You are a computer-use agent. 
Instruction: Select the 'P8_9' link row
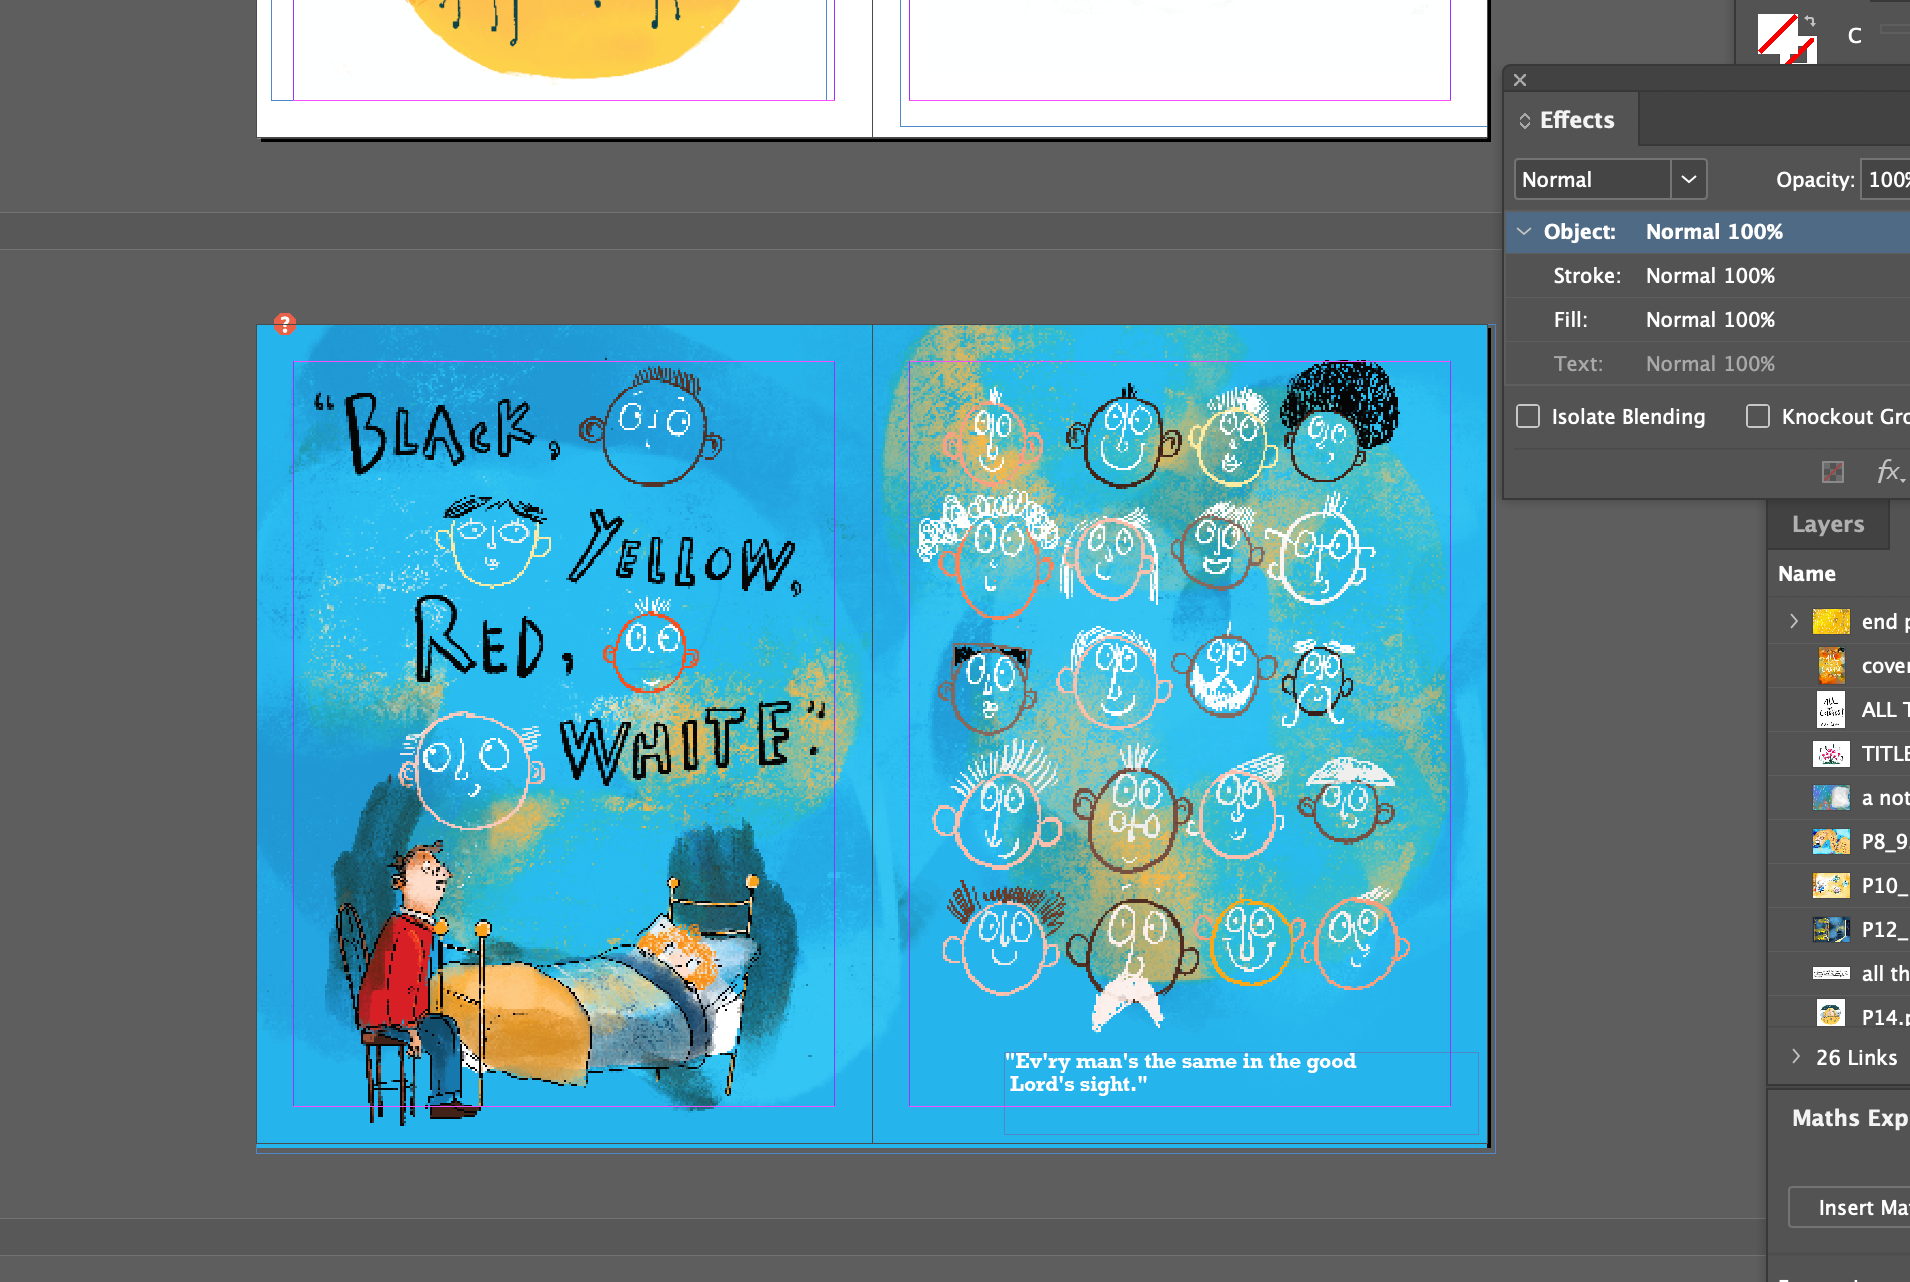click(1840, 841)
